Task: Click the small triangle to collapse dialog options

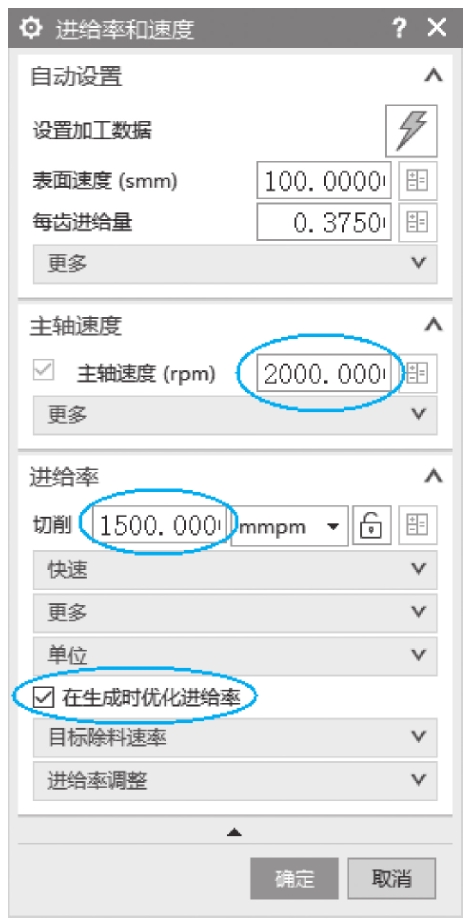Action: pyautogui.click(x=235, y=832)
